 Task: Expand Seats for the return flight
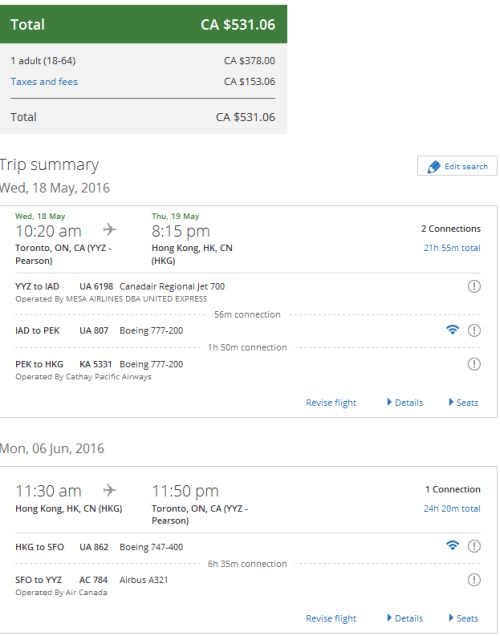click(464, 619)
